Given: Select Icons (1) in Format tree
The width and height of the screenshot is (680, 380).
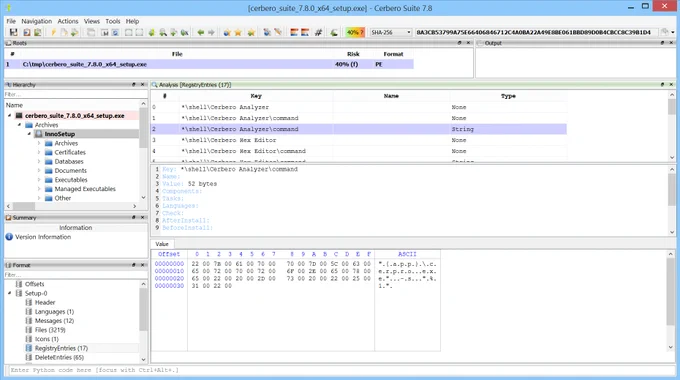Looking at the screenshot, I should [46, 339].
